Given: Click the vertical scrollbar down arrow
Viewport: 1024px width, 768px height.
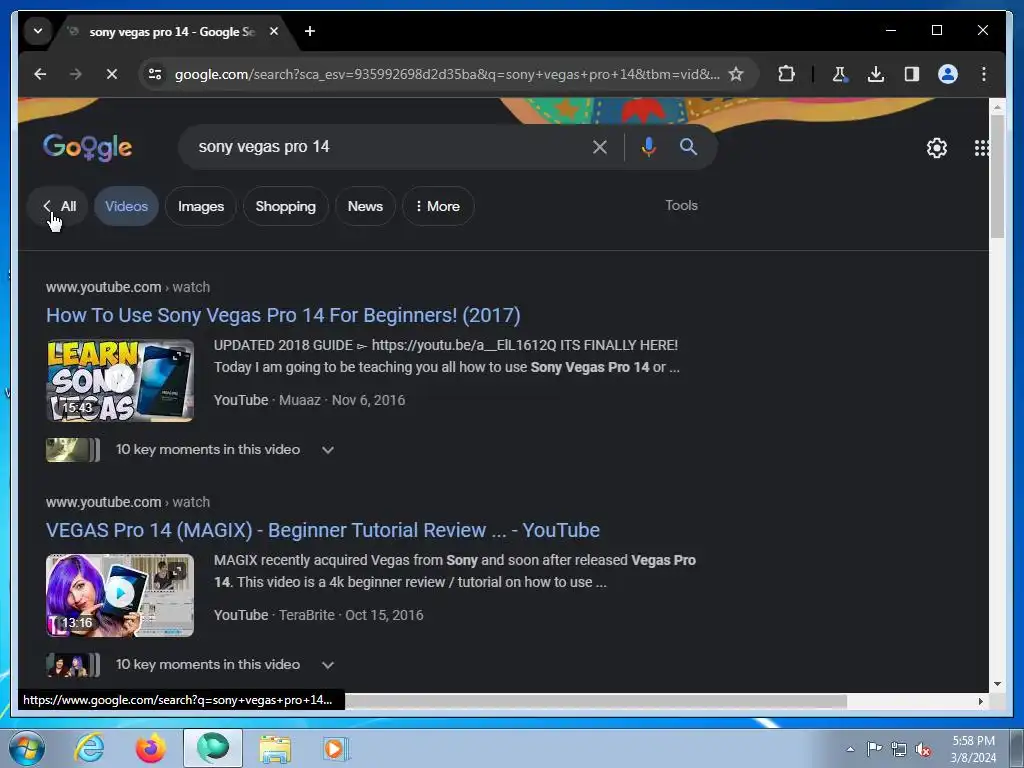Looking at the screenshot, I should (997, 684).
